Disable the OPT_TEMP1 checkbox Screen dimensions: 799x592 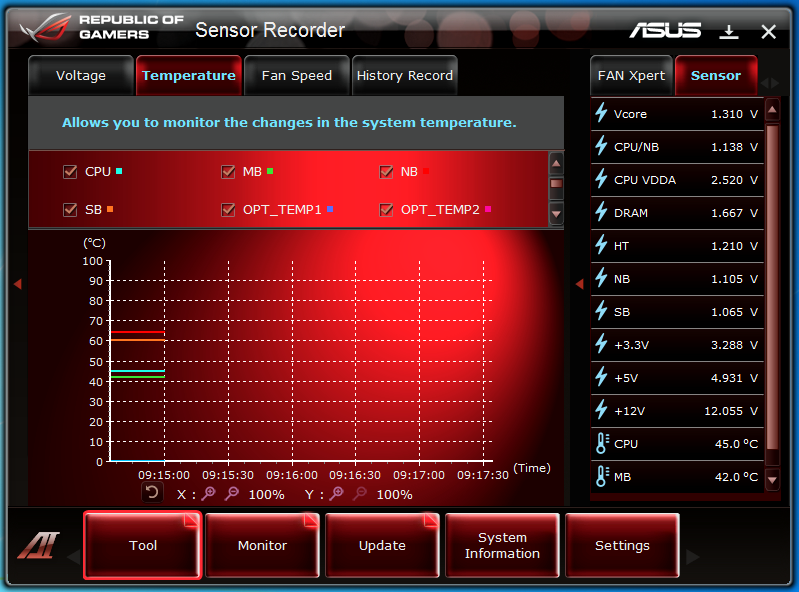coord(228,209)
